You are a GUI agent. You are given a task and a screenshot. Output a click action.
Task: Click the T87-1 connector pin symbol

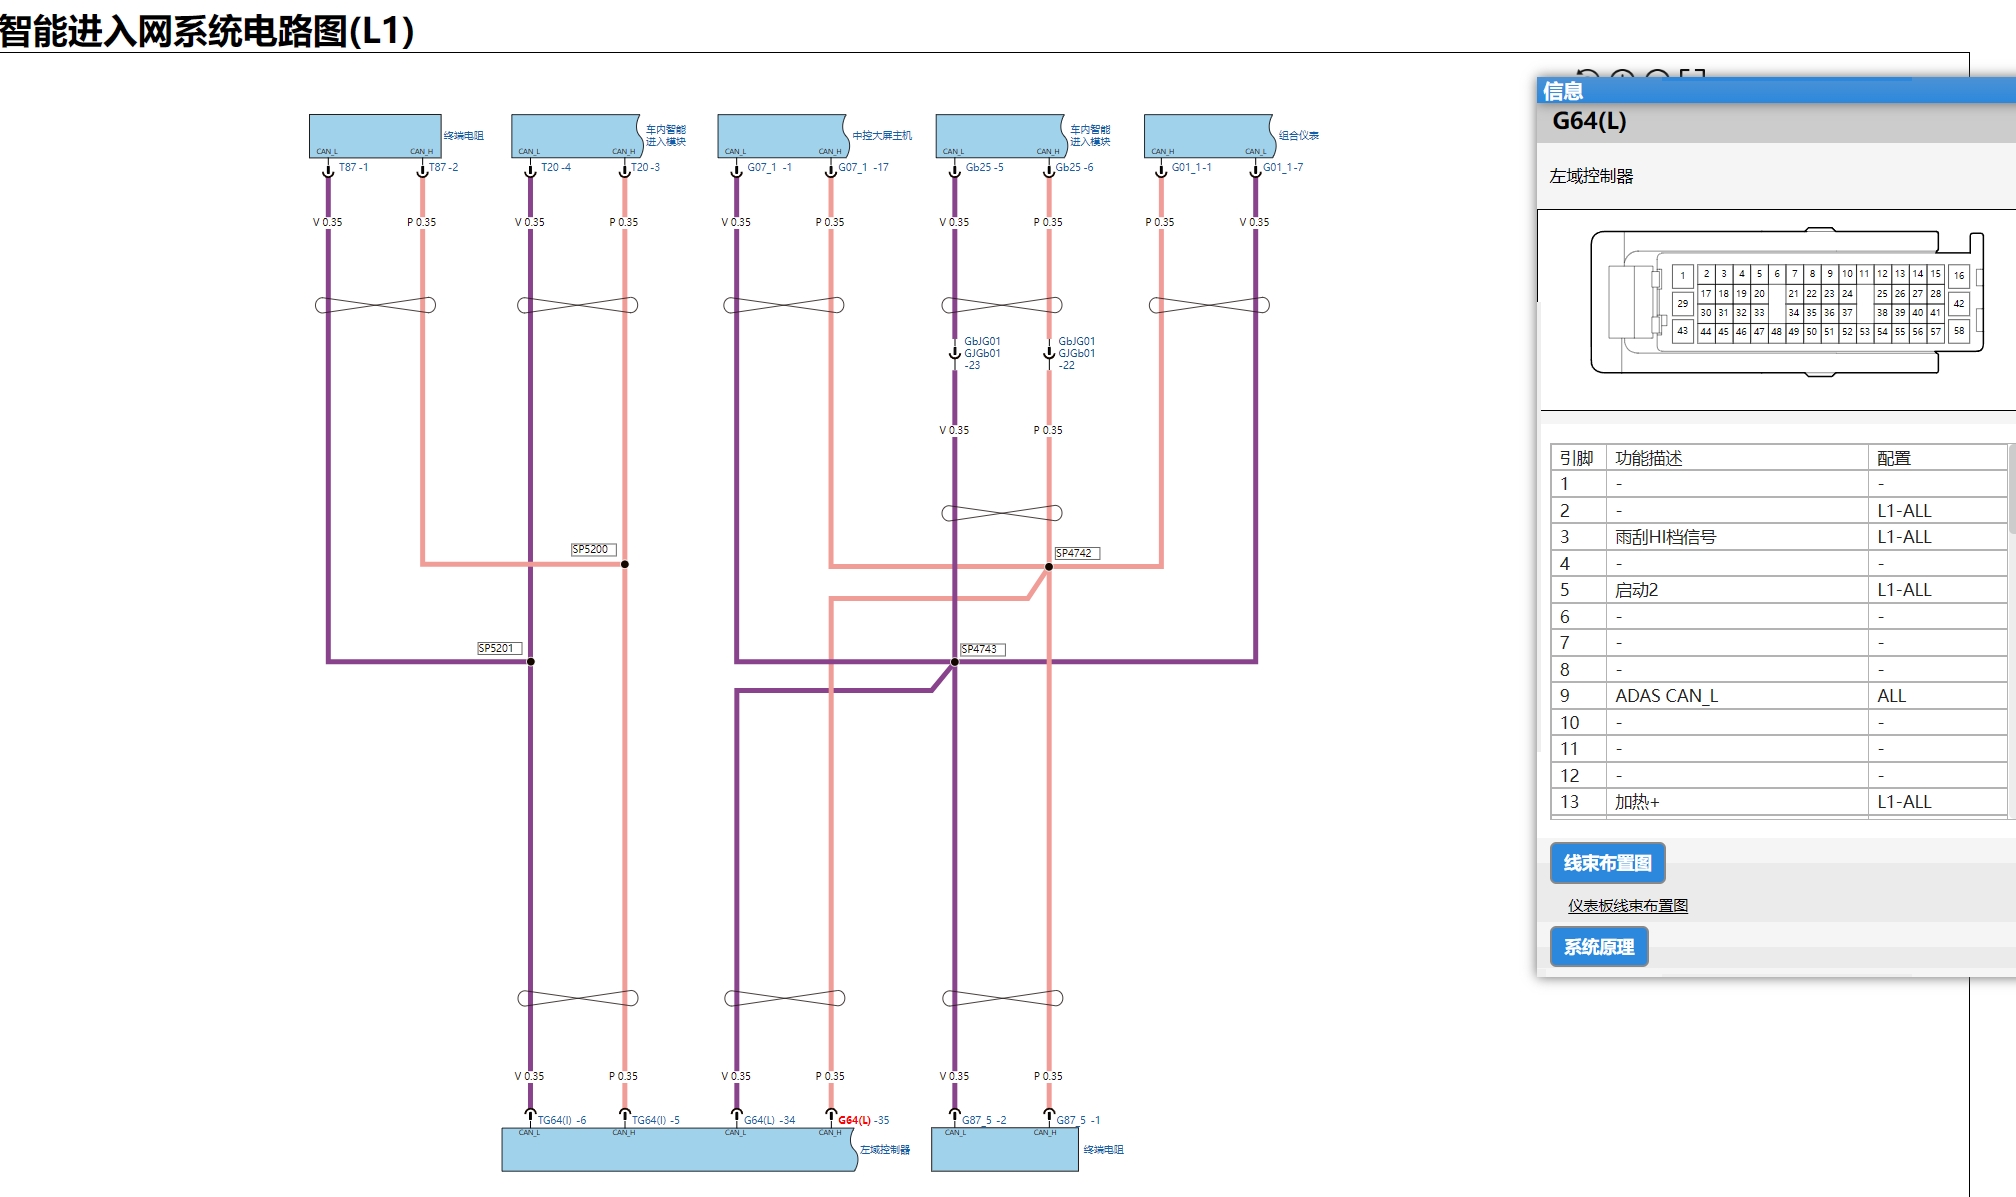[328, 171]
